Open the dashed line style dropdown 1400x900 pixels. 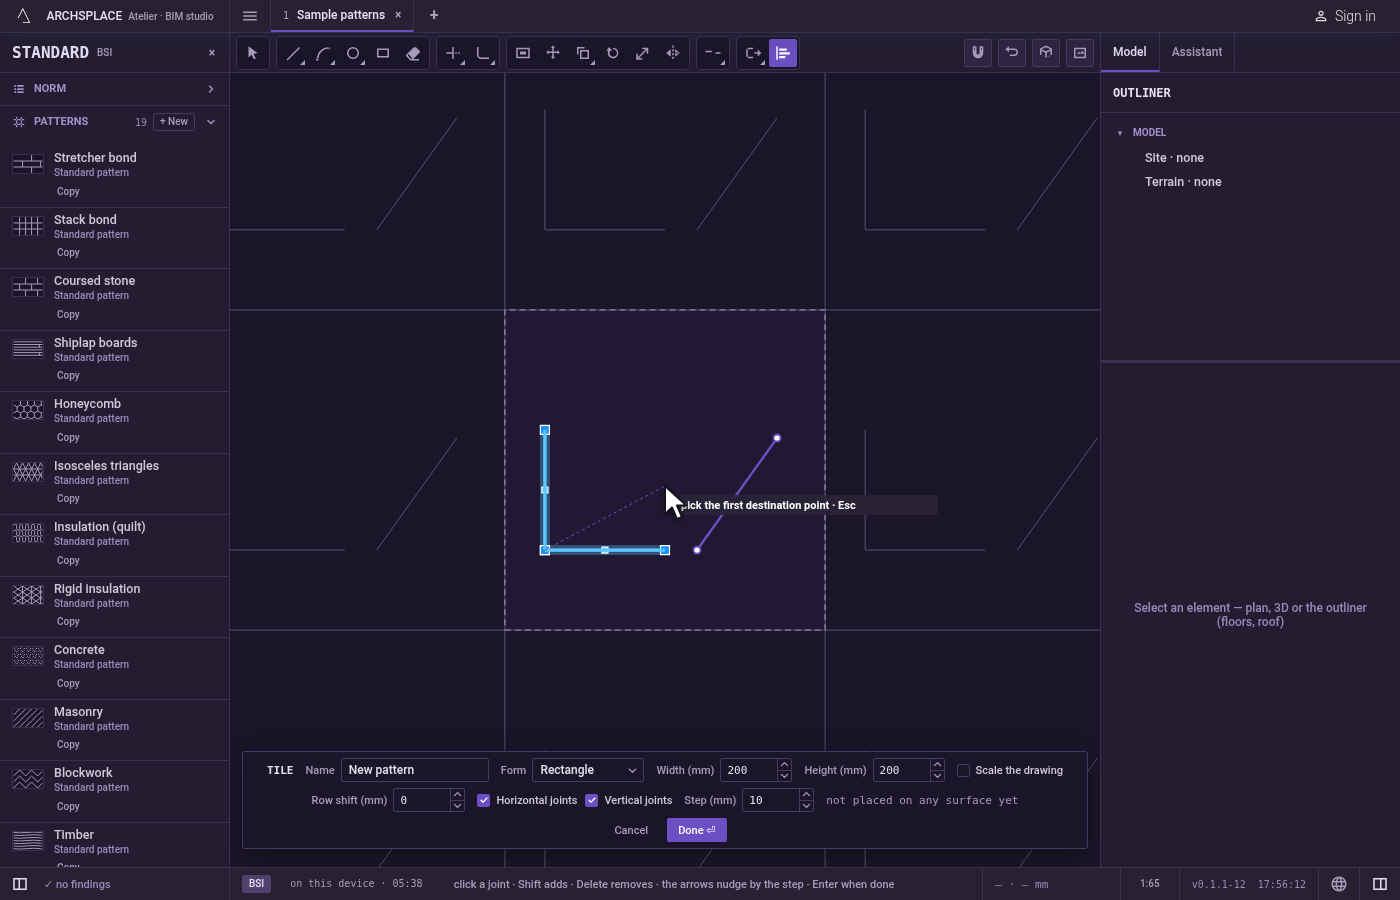pyautogui.click(x=713, y=53)
